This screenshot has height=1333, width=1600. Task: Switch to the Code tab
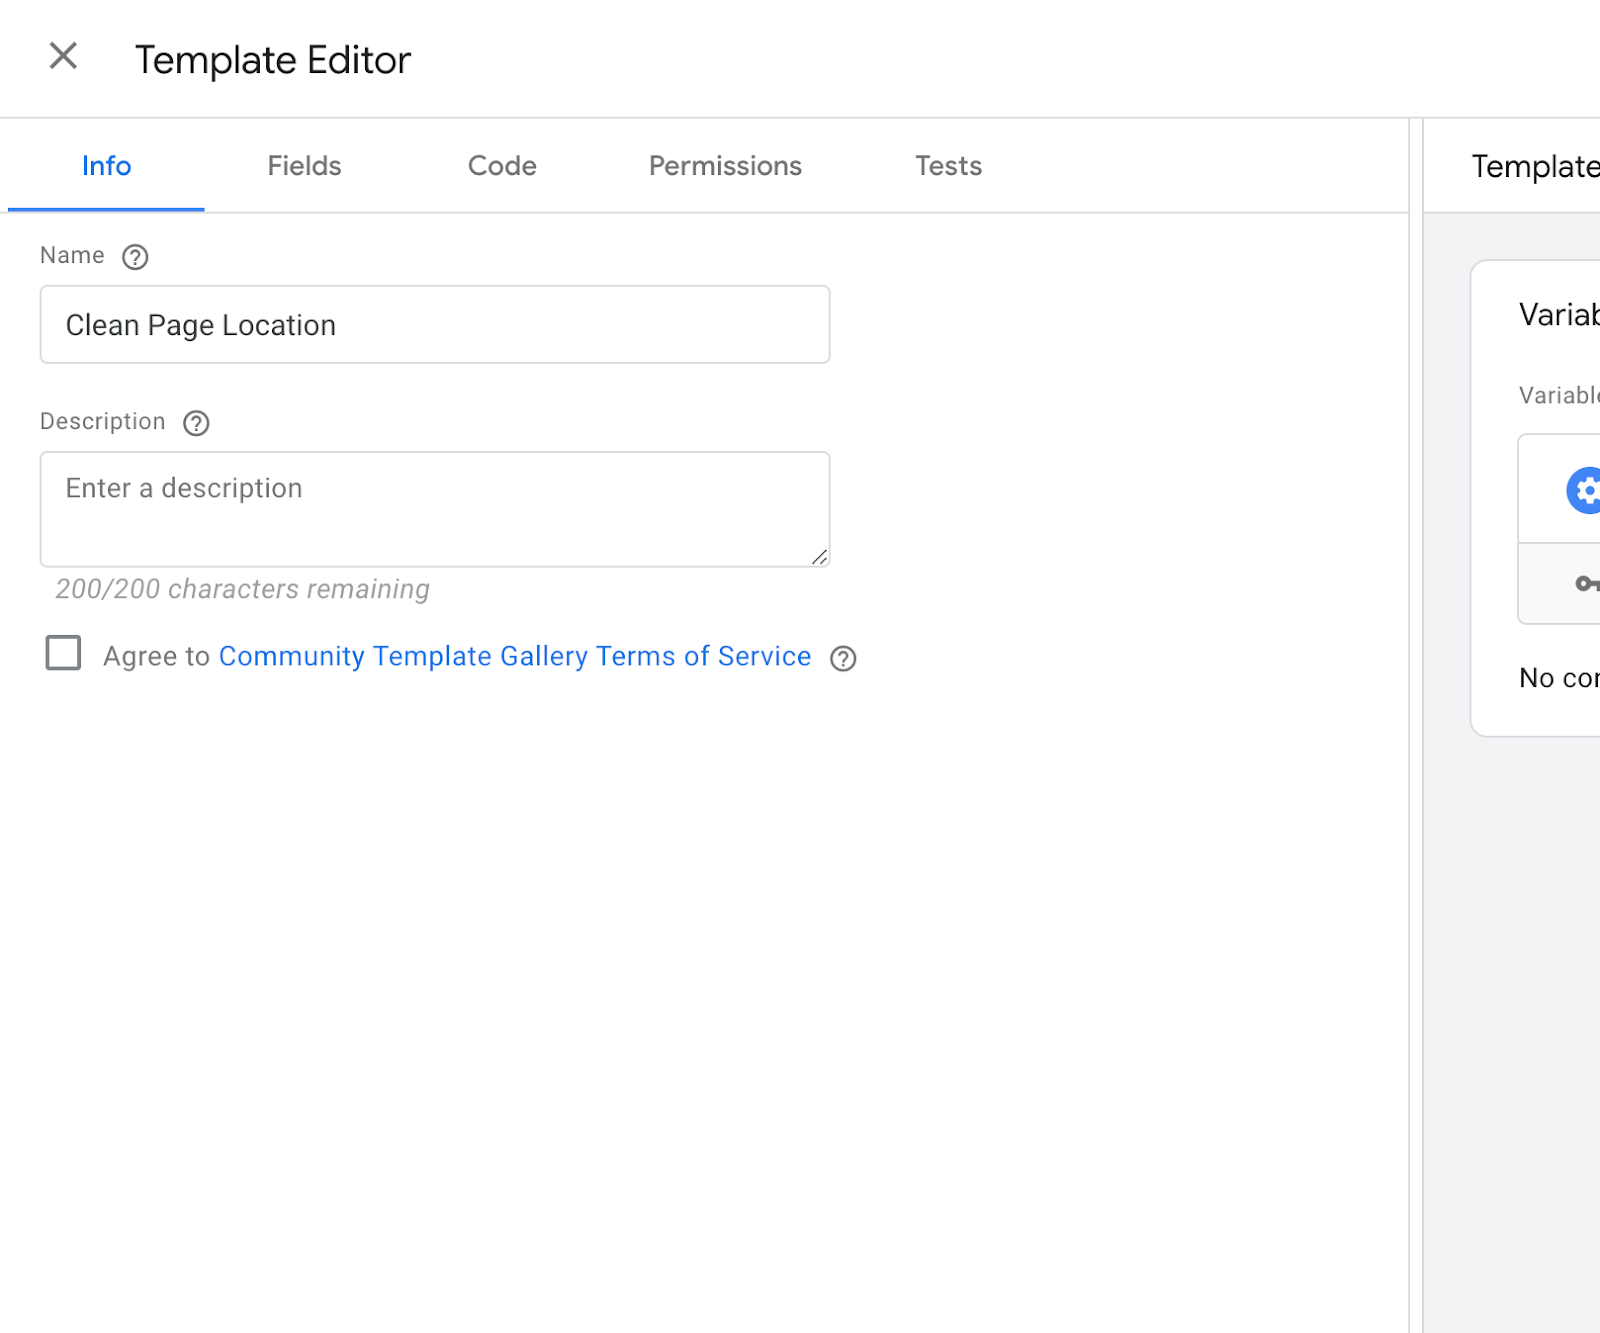coord(502,166)
